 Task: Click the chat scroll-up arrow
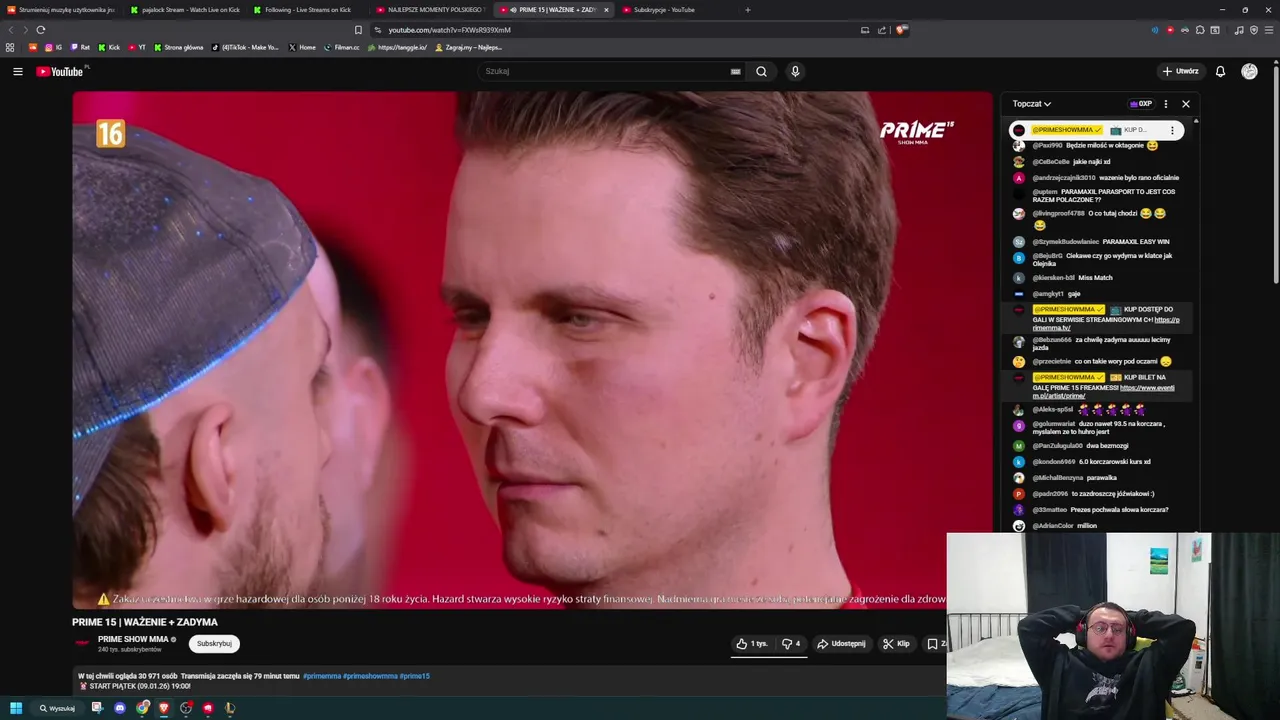coord(1196,121)
